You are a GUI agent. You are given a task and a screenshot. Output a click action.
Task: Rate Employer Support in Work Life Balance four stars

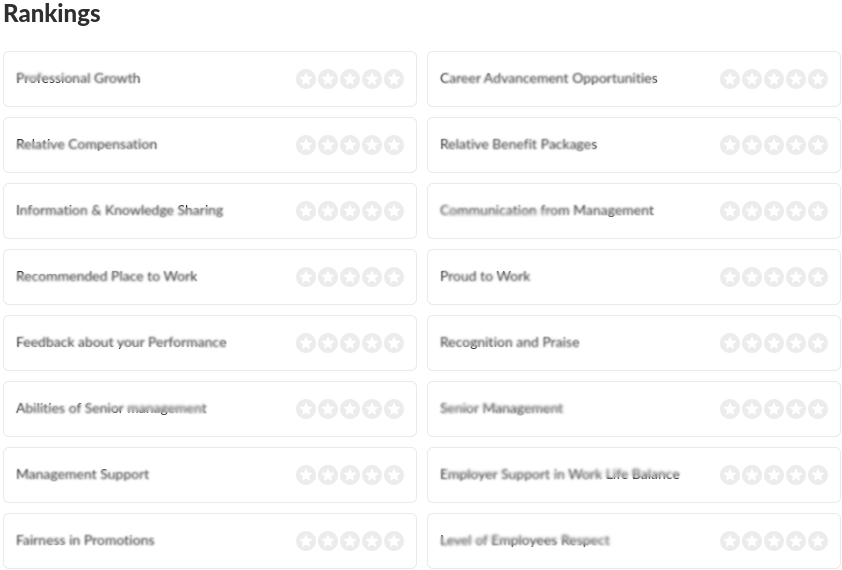click(x=796, y=475)
